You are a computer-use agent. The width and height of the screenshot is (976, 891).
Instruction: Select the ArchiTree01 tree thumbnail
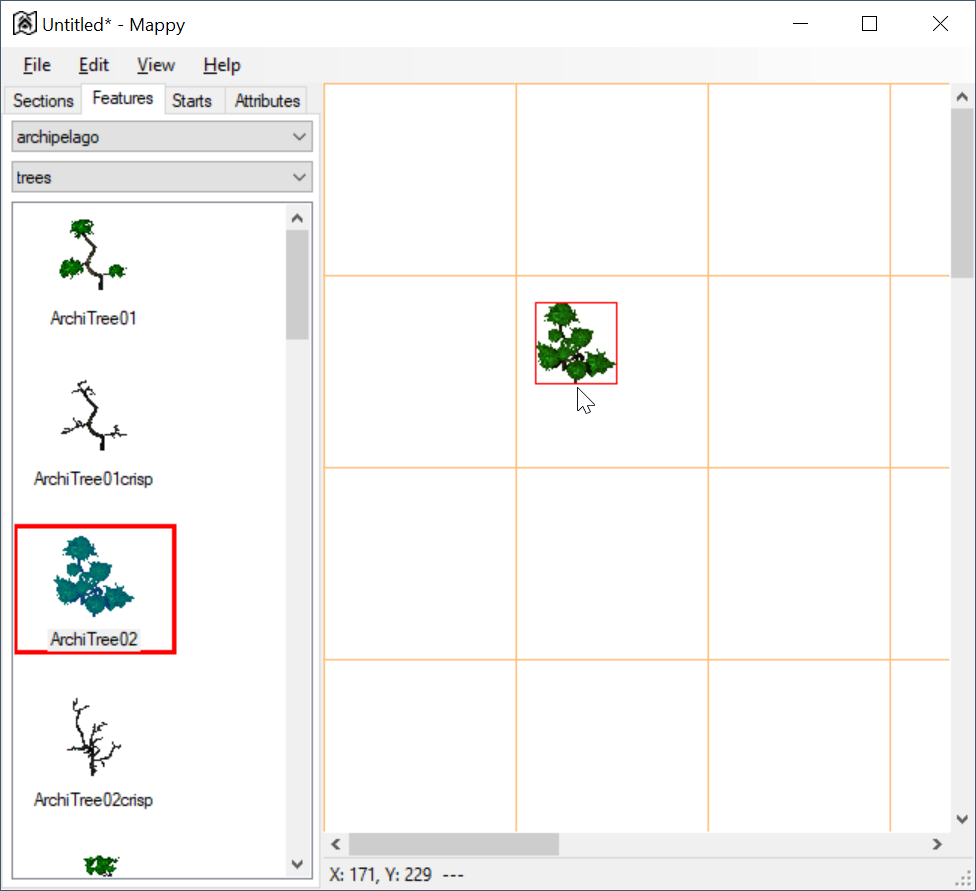pyautogui.click(x=92, y=254)
